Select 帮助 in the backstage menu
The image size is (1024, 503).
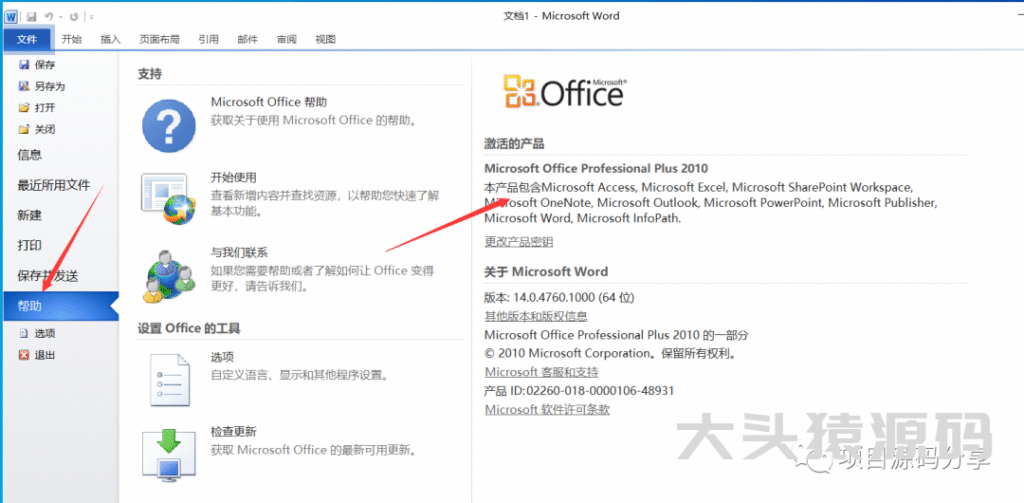point(61,306)
